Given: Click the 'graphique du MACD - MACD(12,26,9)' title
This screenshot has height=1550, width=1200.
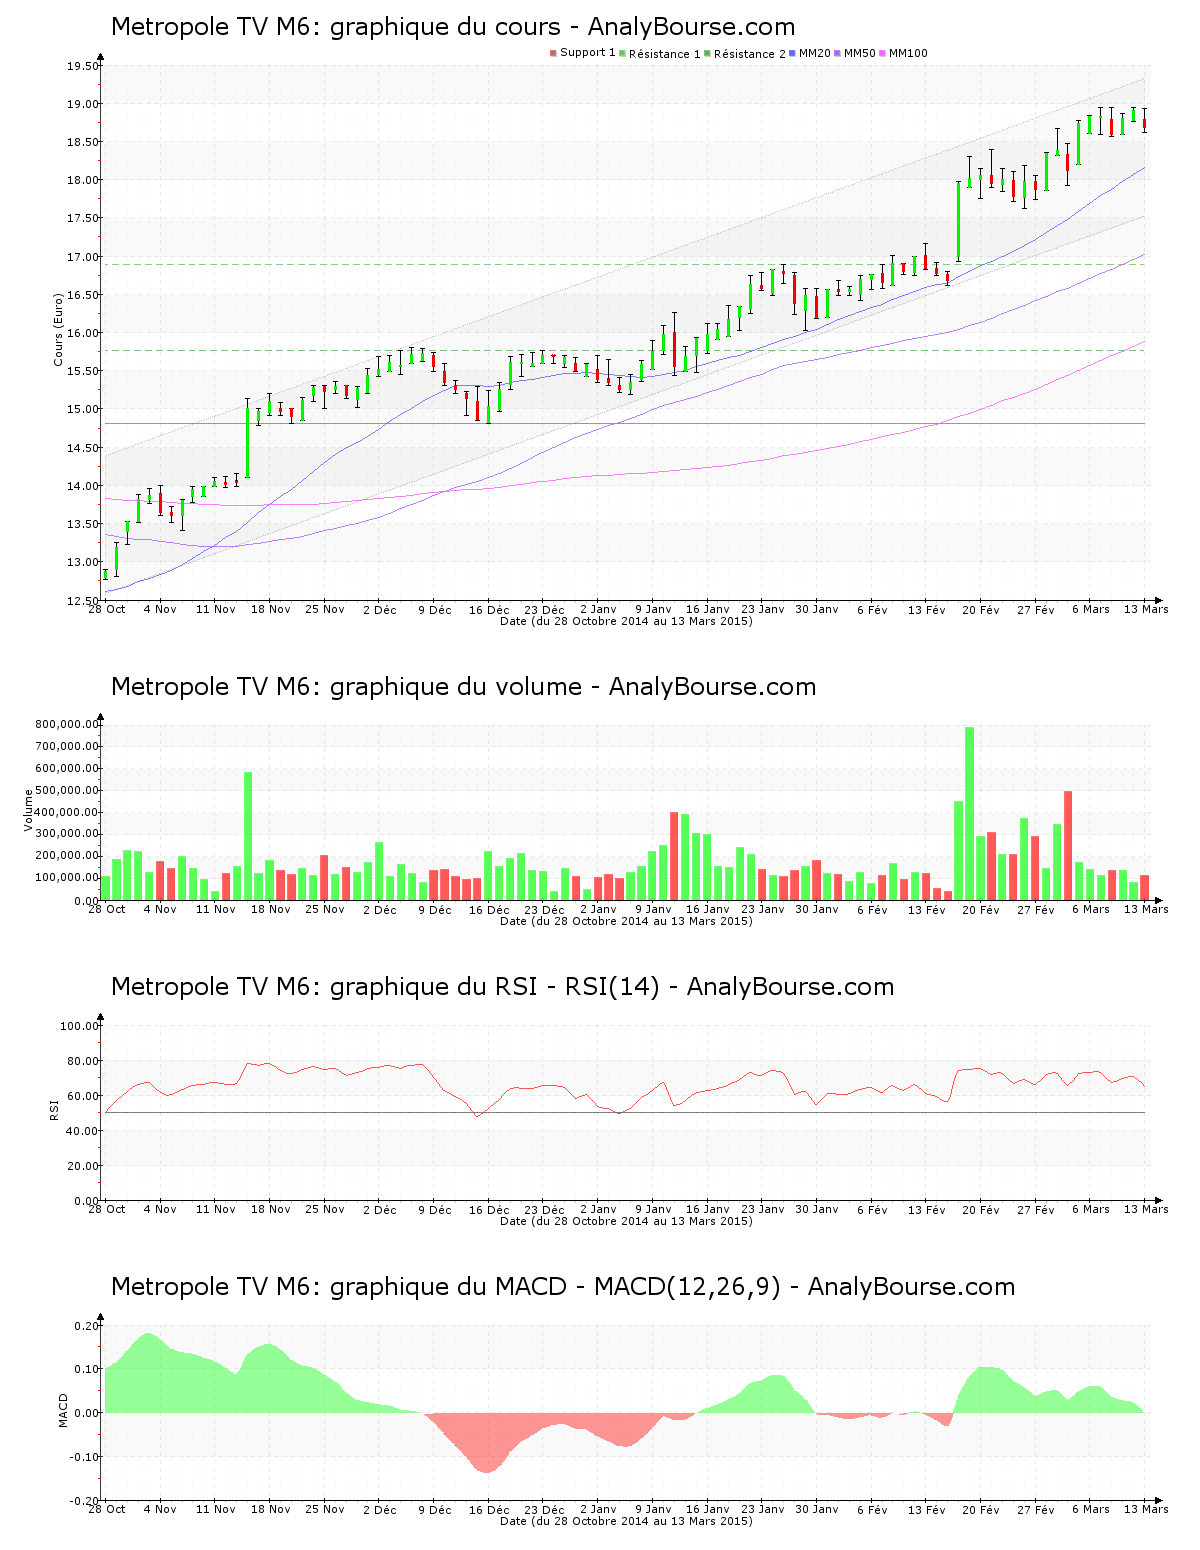Looking at the screenshot, I should 563,1287.
